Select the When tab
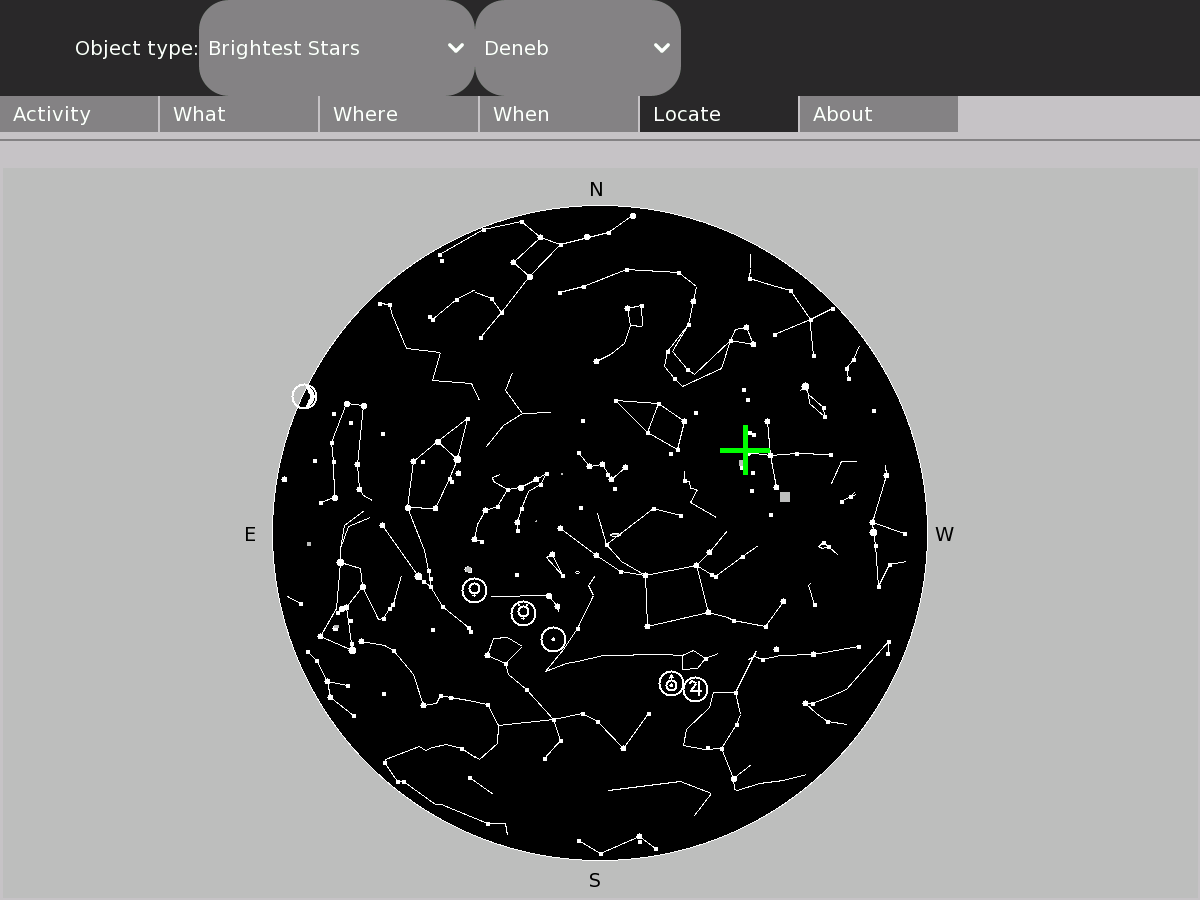Image resolution: width=1200 pixels, height=900 pixels. click(x=559, y=114)
